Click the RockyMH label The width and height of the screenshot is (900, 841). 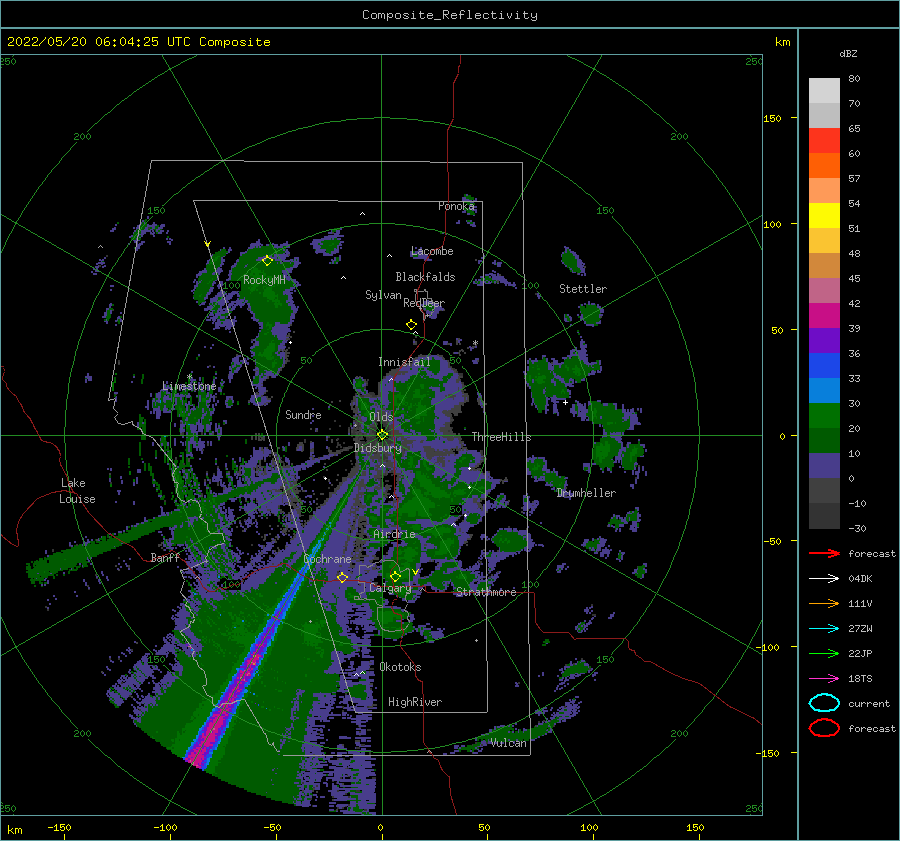[x=264, y=280]
